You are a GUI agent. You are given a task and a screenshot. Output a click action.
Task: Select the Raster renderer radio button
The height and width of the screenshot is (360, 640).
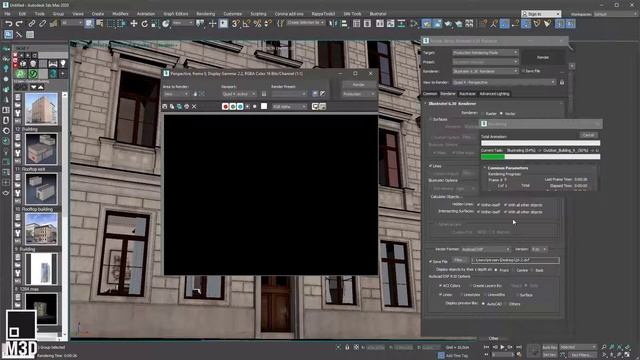(483, 113)
